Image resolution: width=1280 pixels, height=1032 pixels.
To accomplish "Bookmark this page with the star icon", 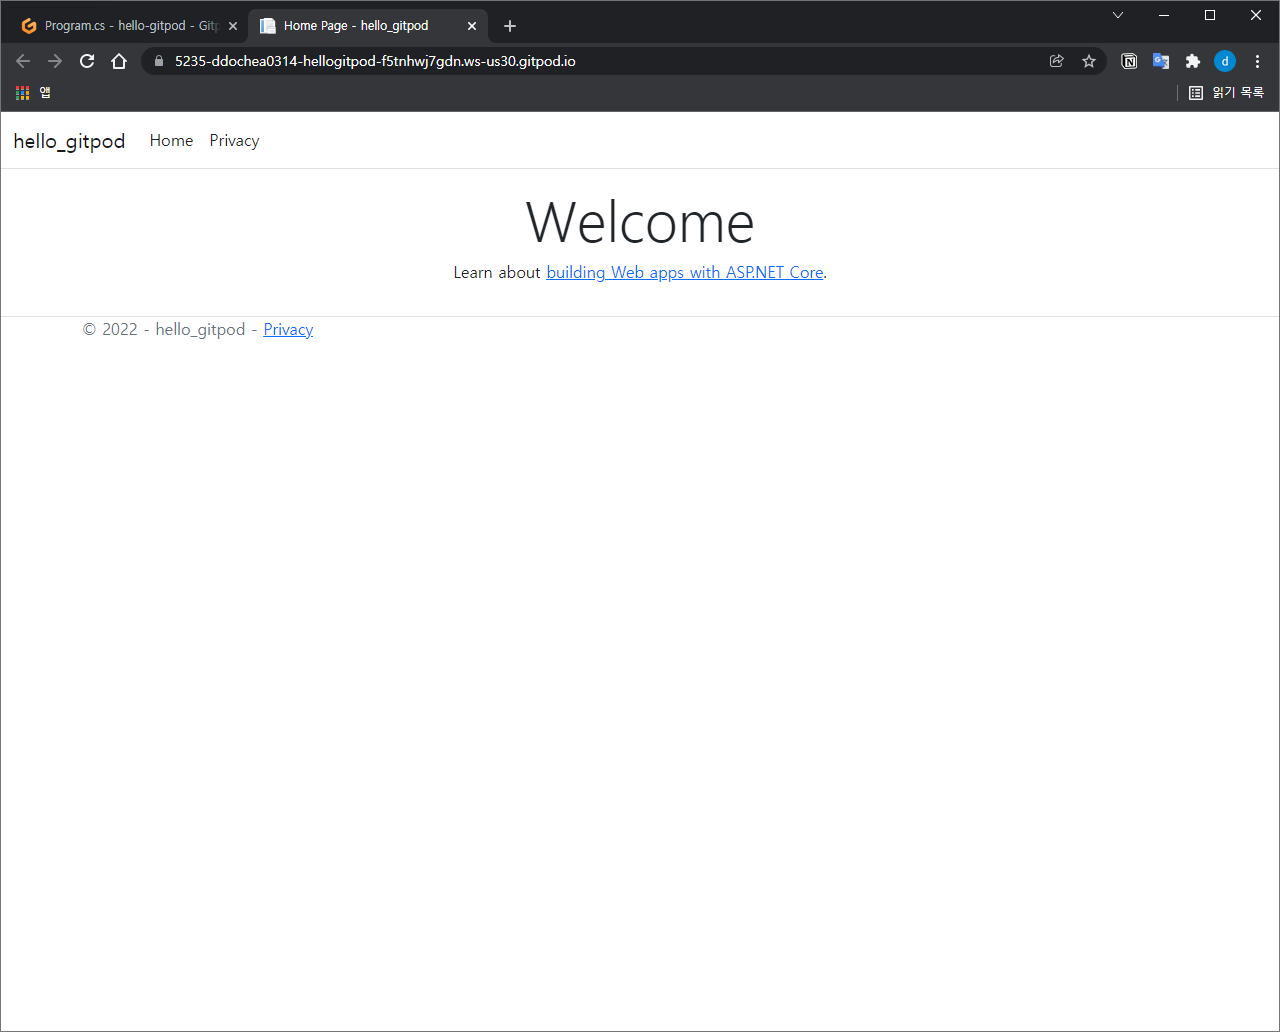I will (1089, 61).
